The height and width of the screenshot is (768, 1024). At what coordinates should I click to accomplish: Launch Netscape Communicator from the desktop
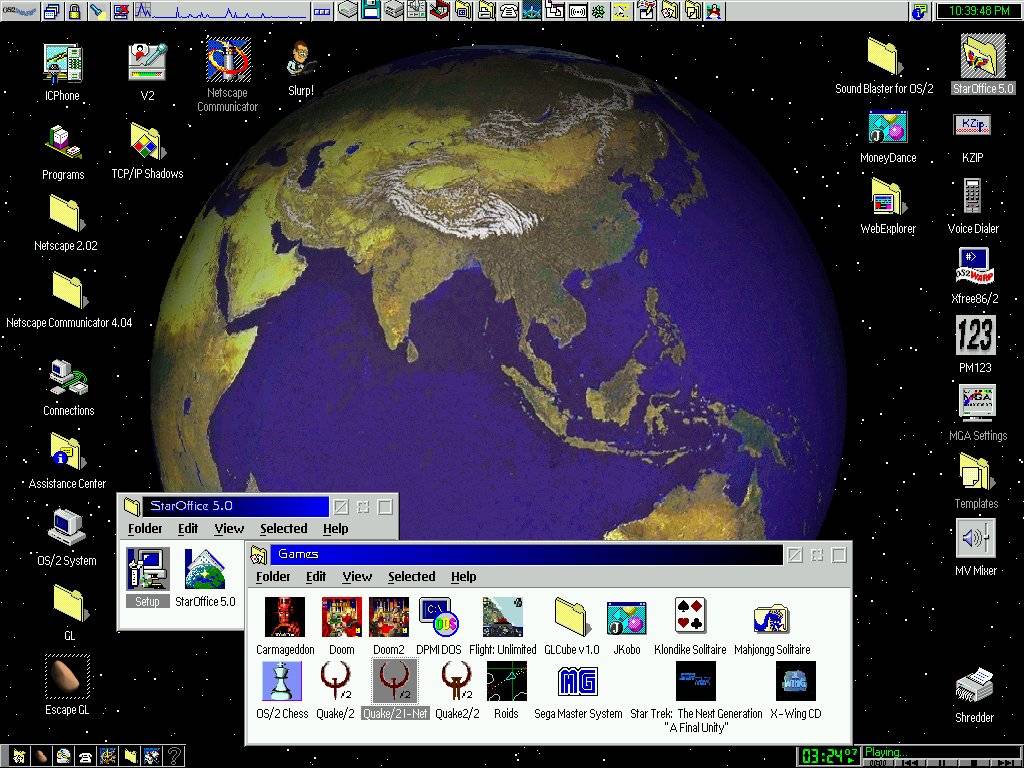click(x=227, y=75)
